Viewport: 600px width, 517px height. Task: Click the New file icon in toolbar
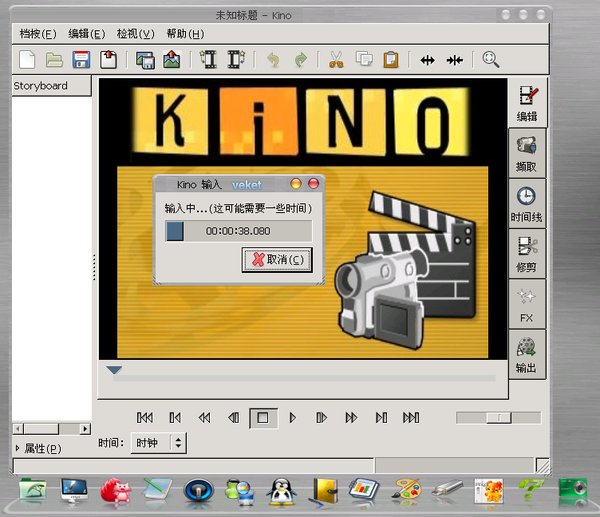(27, 60)
